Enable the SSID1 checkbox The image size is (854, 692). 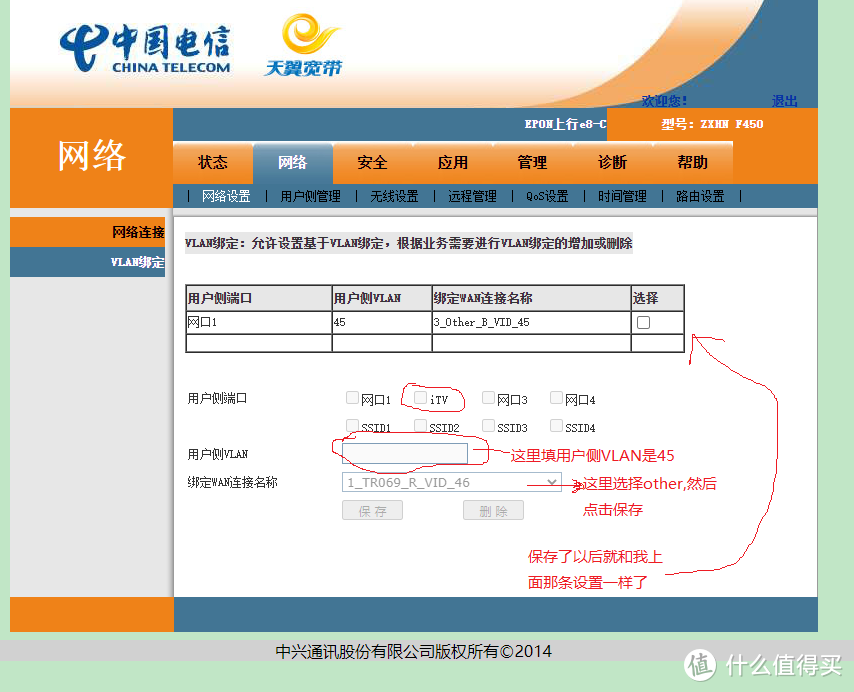pyautogui.click(x=352, y=425)
